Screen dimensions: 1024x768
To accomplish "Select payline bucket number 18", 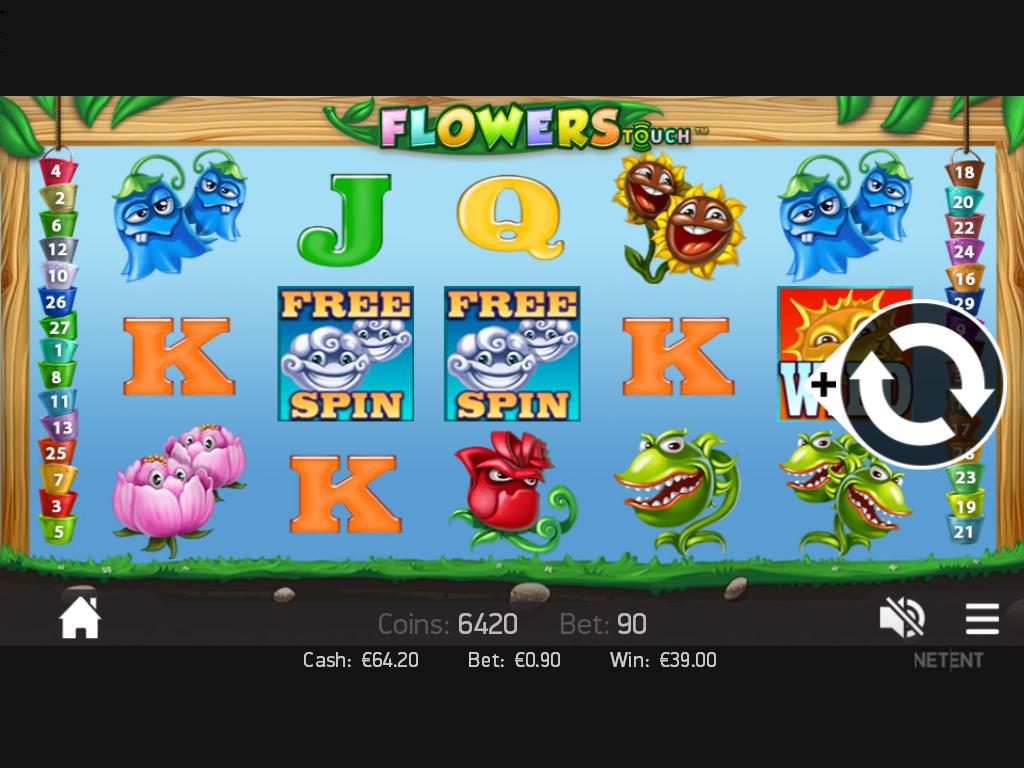I will coord(964,172).
